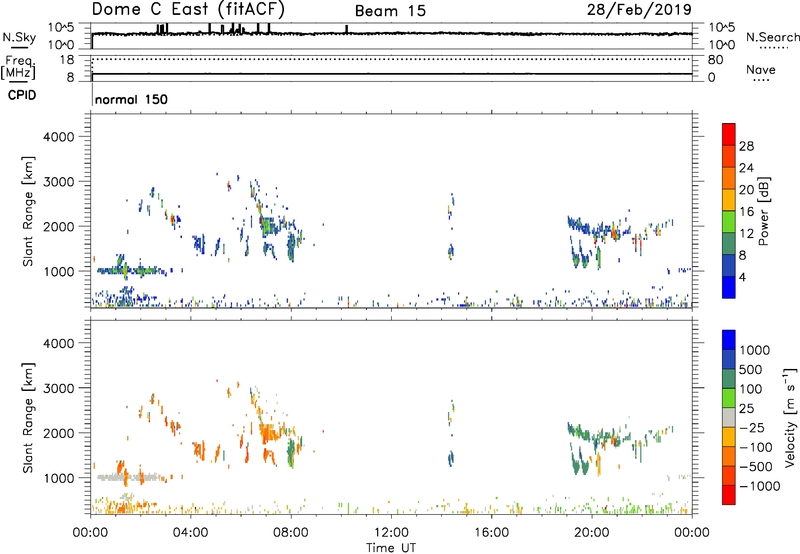Click the 14:20 UT echo near 1400 km in the power panel
800x554 pixels.
451,251
